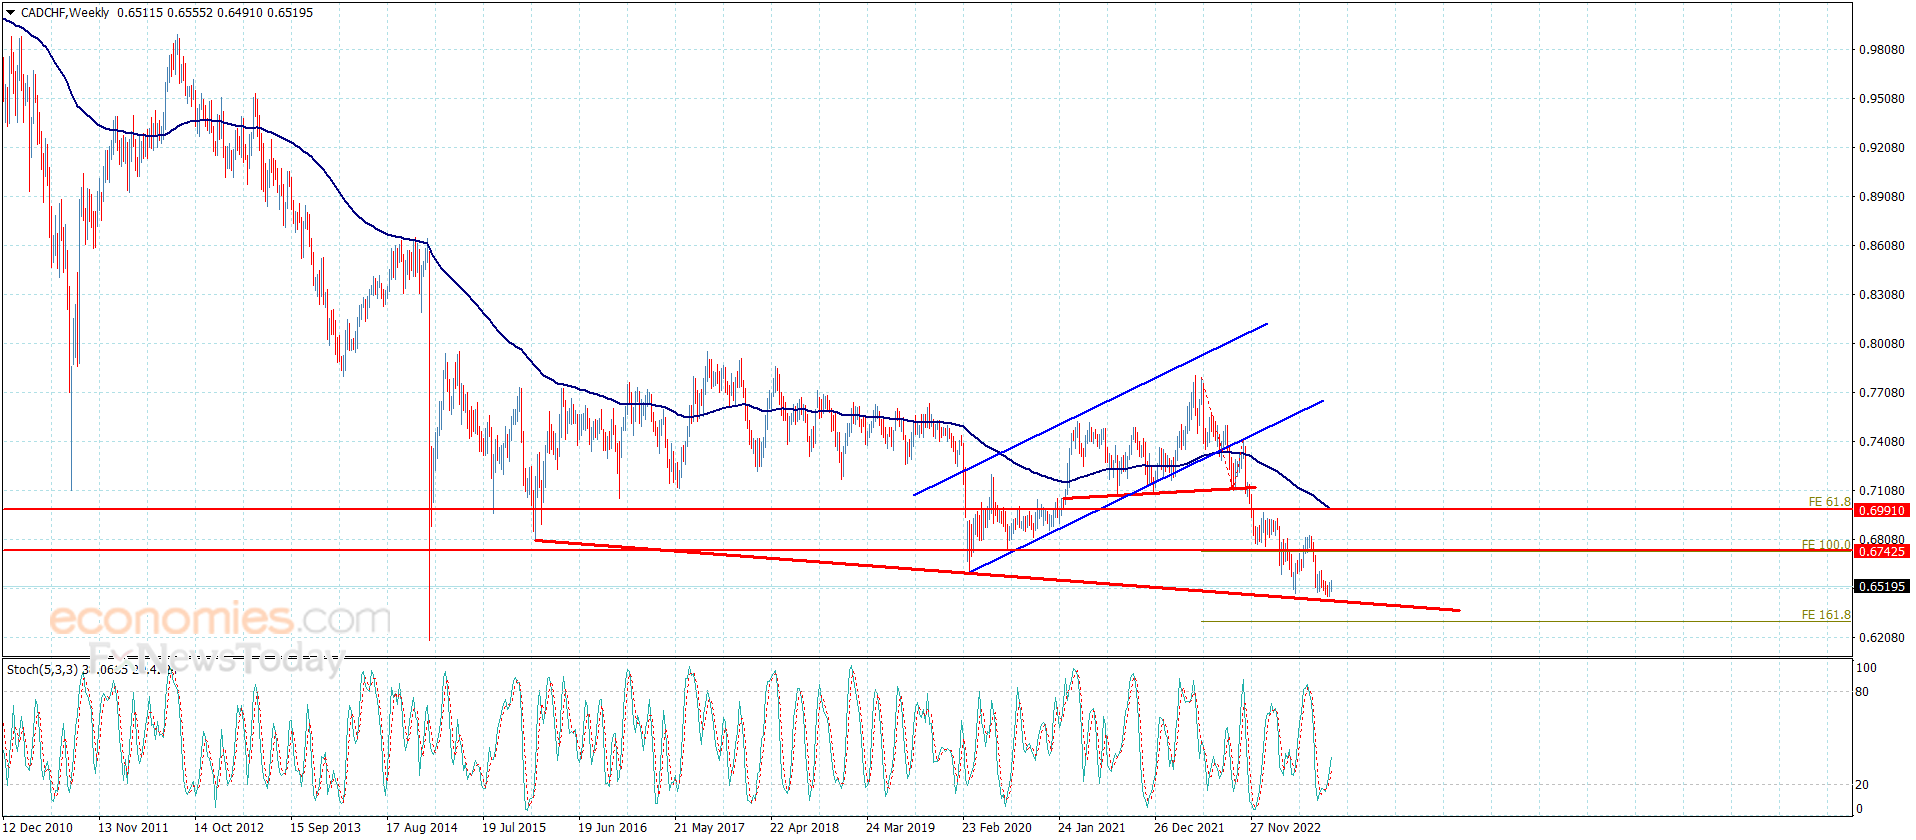1916x840 pixels.
Task: Click the 0.95080 price axis value
Action: tap(1881, 99)
